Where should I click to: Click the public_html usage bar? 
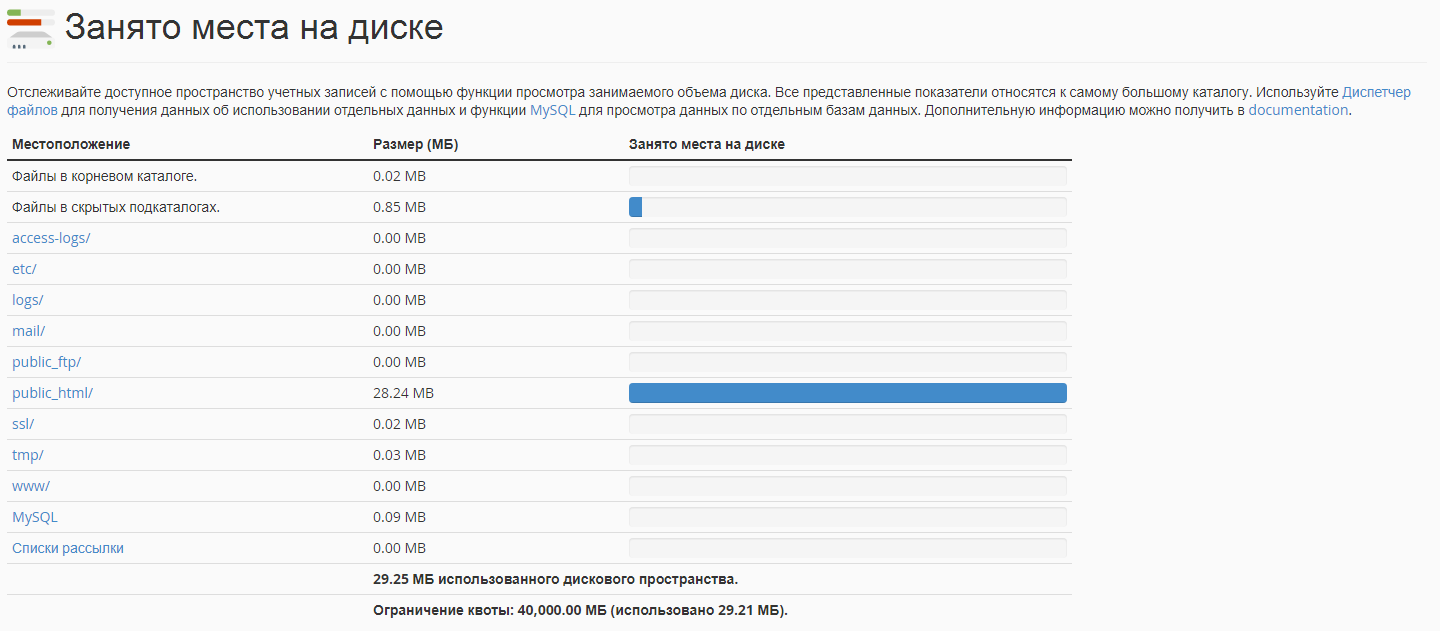pos(847,393)
